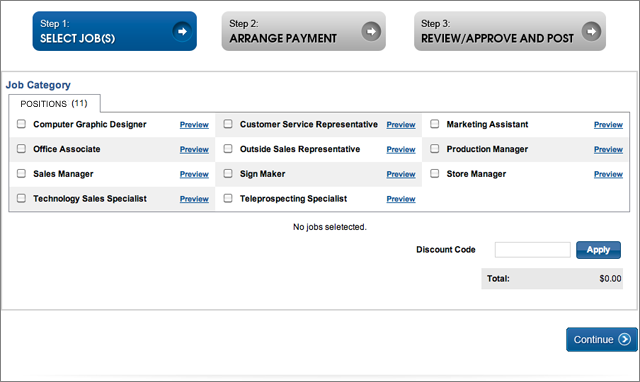Preview the Sign Maker position

[x=401, y=175]
